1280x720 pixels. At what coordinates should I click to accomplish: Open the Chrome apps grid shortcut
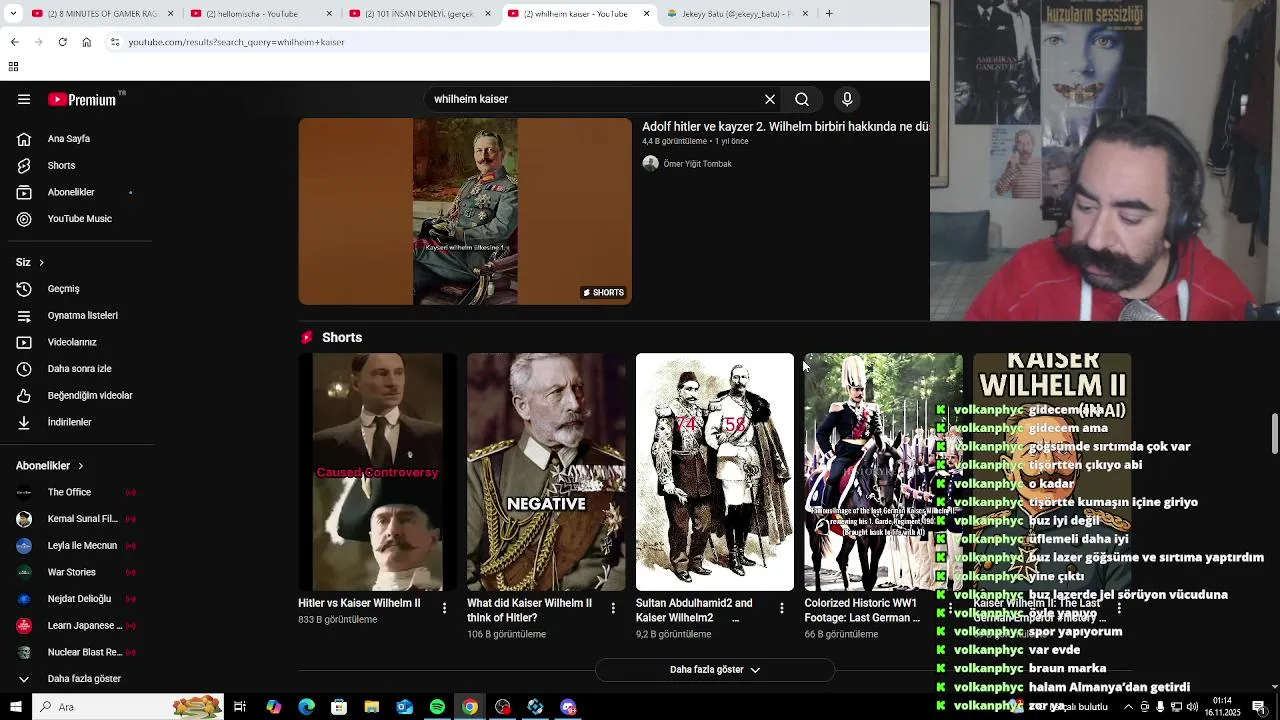coord(13,67)
